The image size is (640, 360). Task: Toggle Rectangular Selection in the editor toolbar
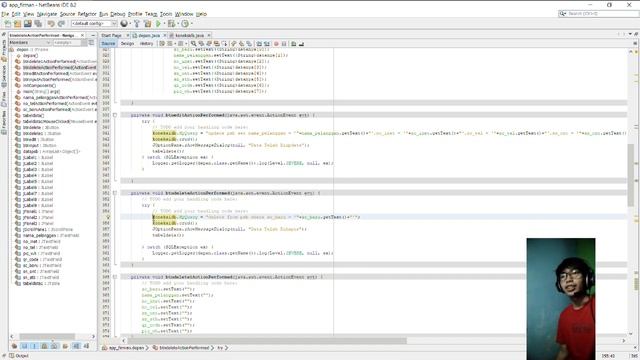click(224, 44)
